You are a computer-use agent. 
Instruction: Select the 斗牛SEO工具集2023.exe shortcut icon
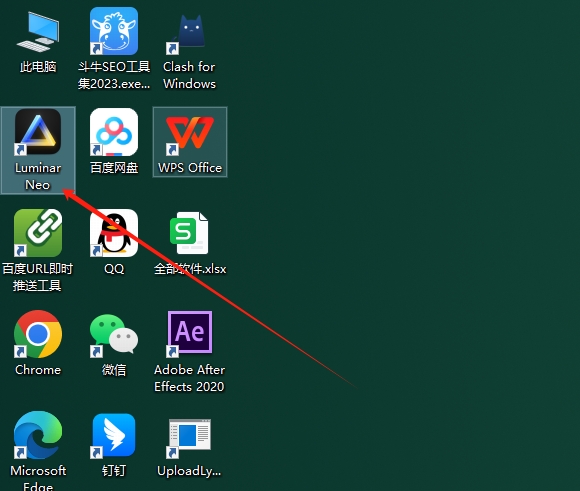tap(114, 31)
